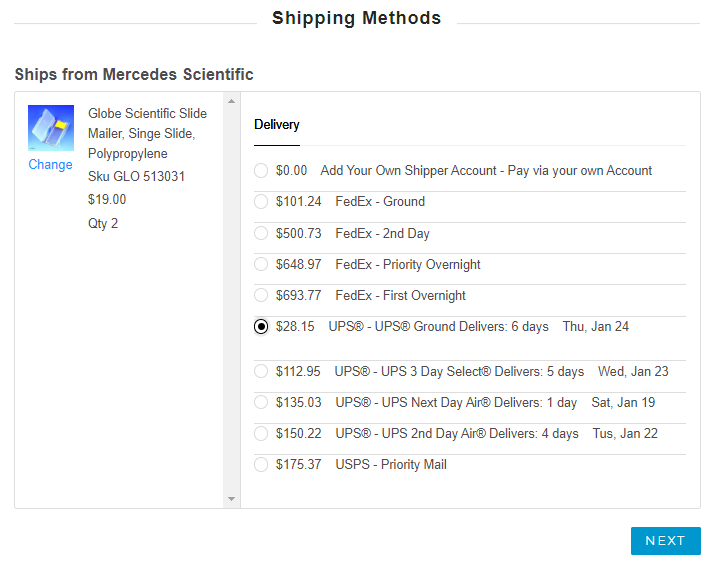Select the Add Your Own Shipper Account option
This screenshot has height=567, width=714.
(x=261, y=171)
